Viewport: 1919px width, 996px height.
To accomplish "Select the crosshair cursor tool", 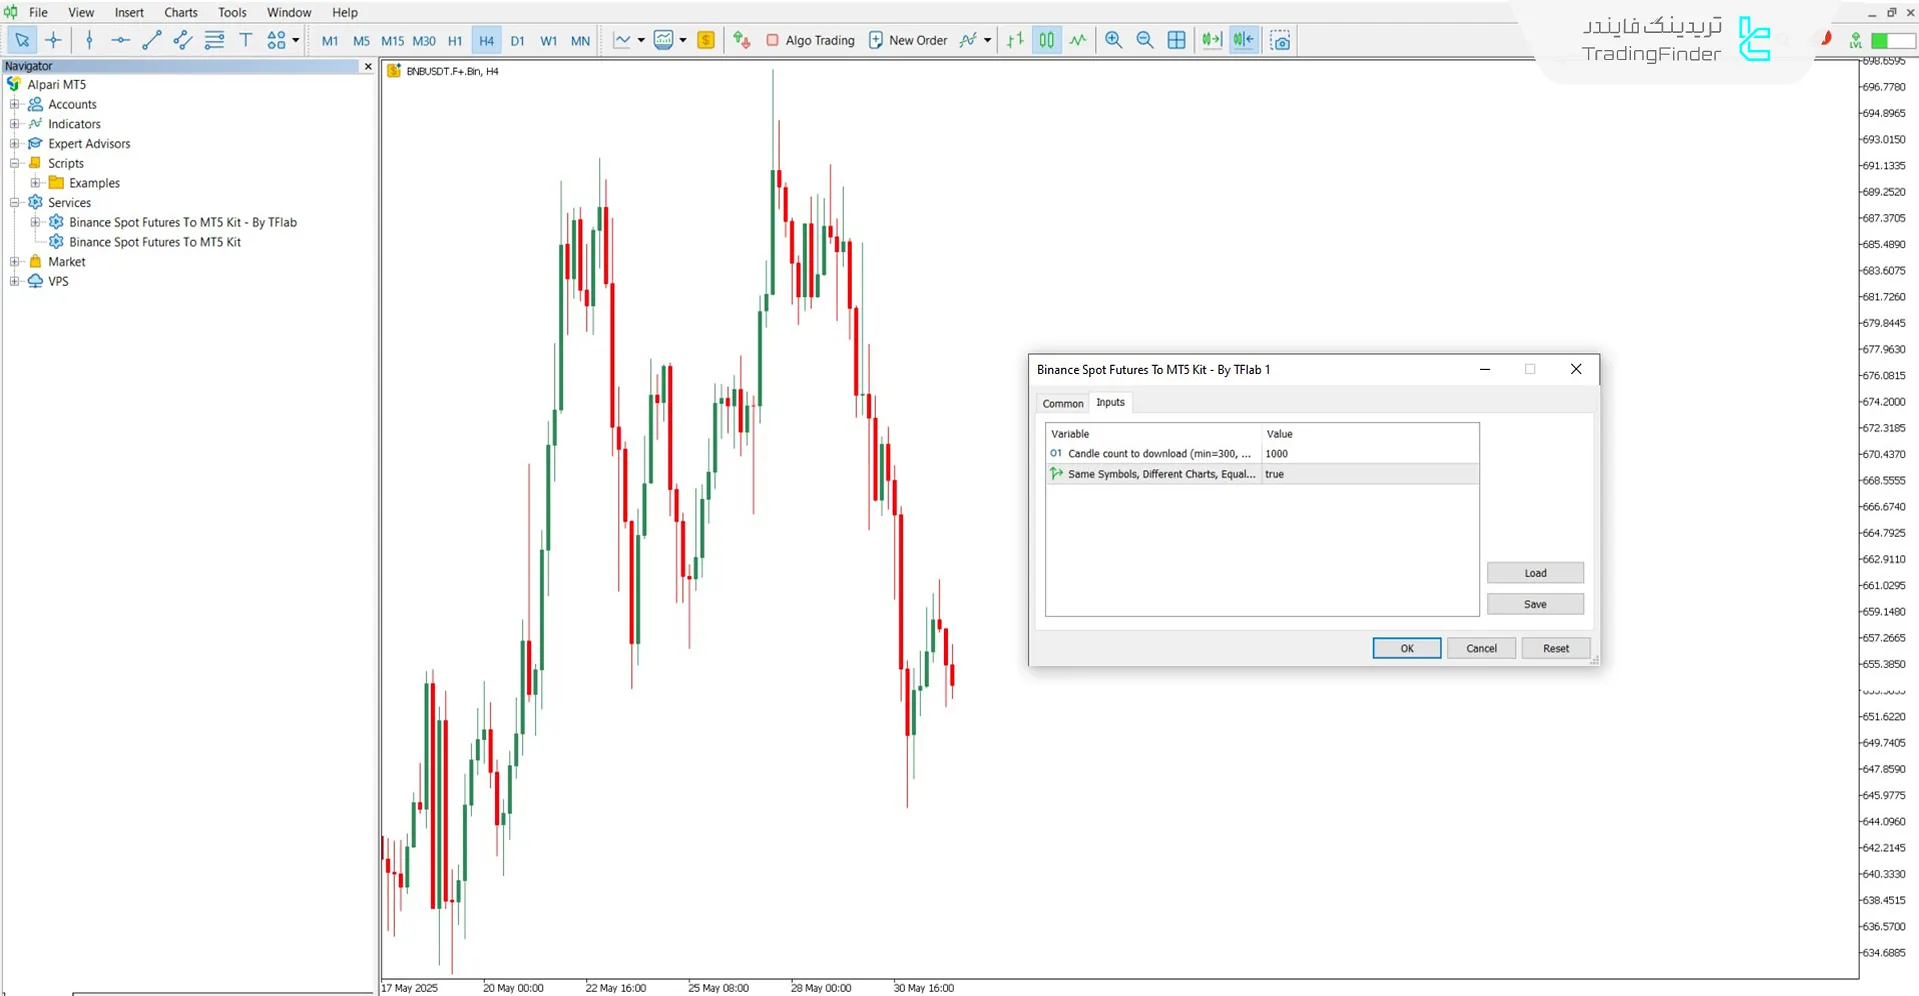I will point(53,40).
